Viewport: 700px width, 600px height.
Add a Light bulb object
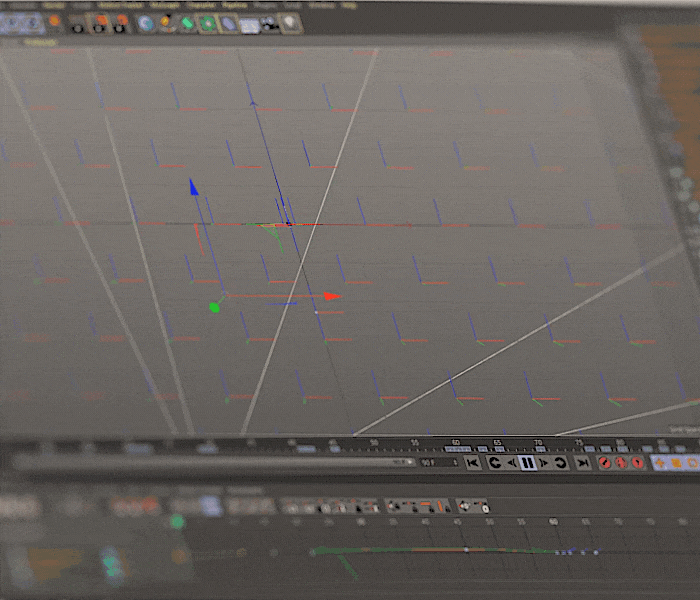tap(290, 24)
